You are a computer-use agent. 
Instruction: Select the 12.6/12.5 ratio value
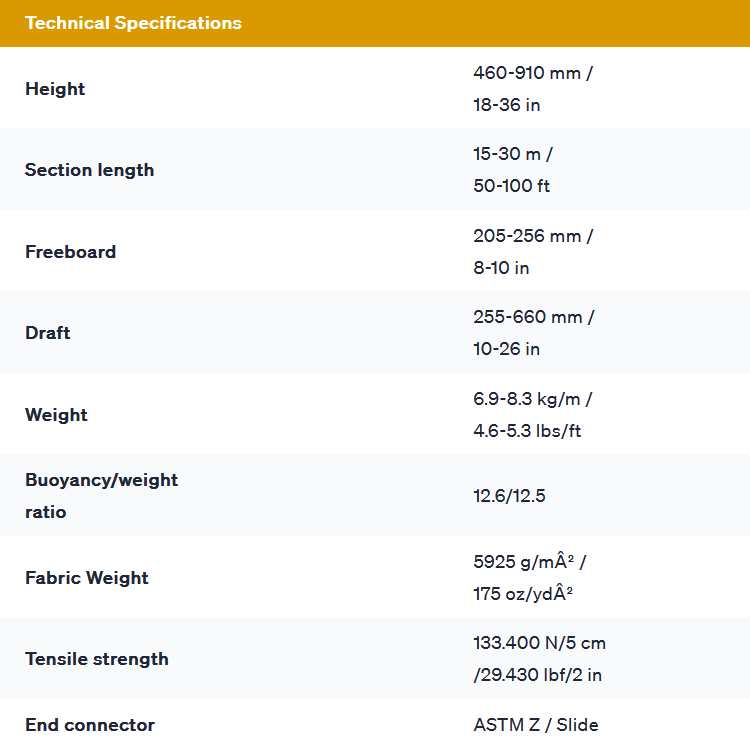click(509, 496)
